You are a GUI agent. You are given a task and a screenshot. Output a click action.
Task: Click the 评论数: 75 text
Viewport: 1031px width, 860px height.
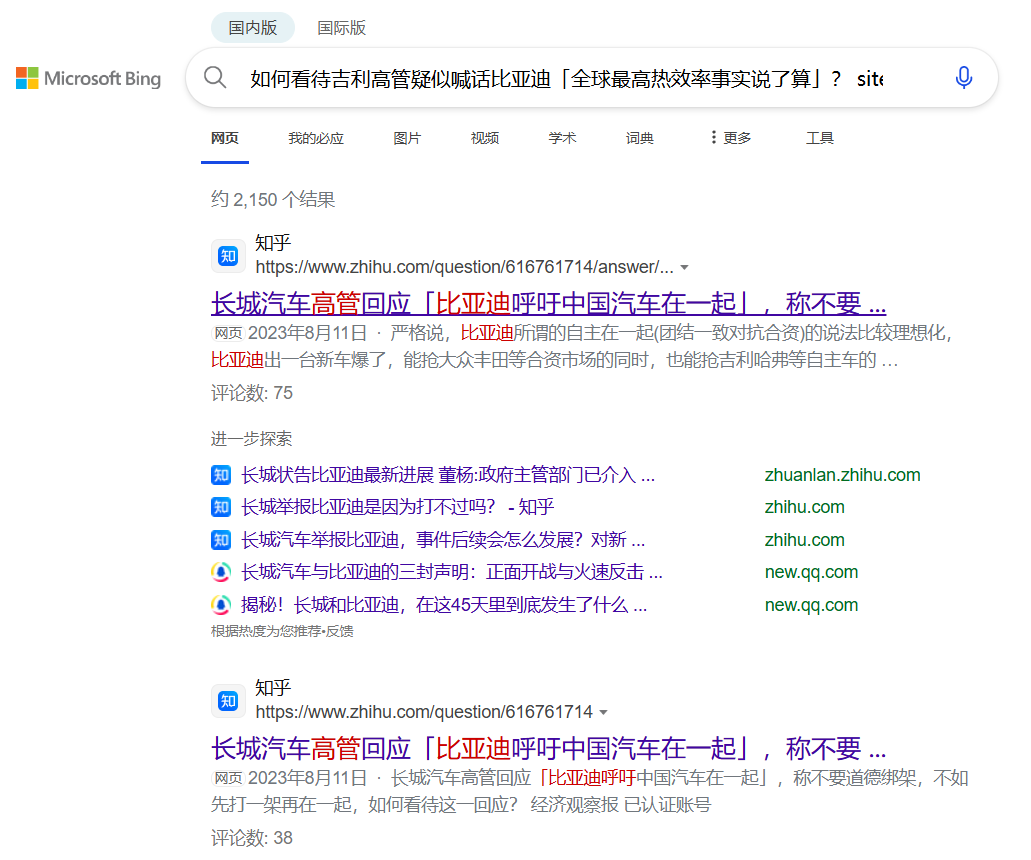[x=252, y=393]
